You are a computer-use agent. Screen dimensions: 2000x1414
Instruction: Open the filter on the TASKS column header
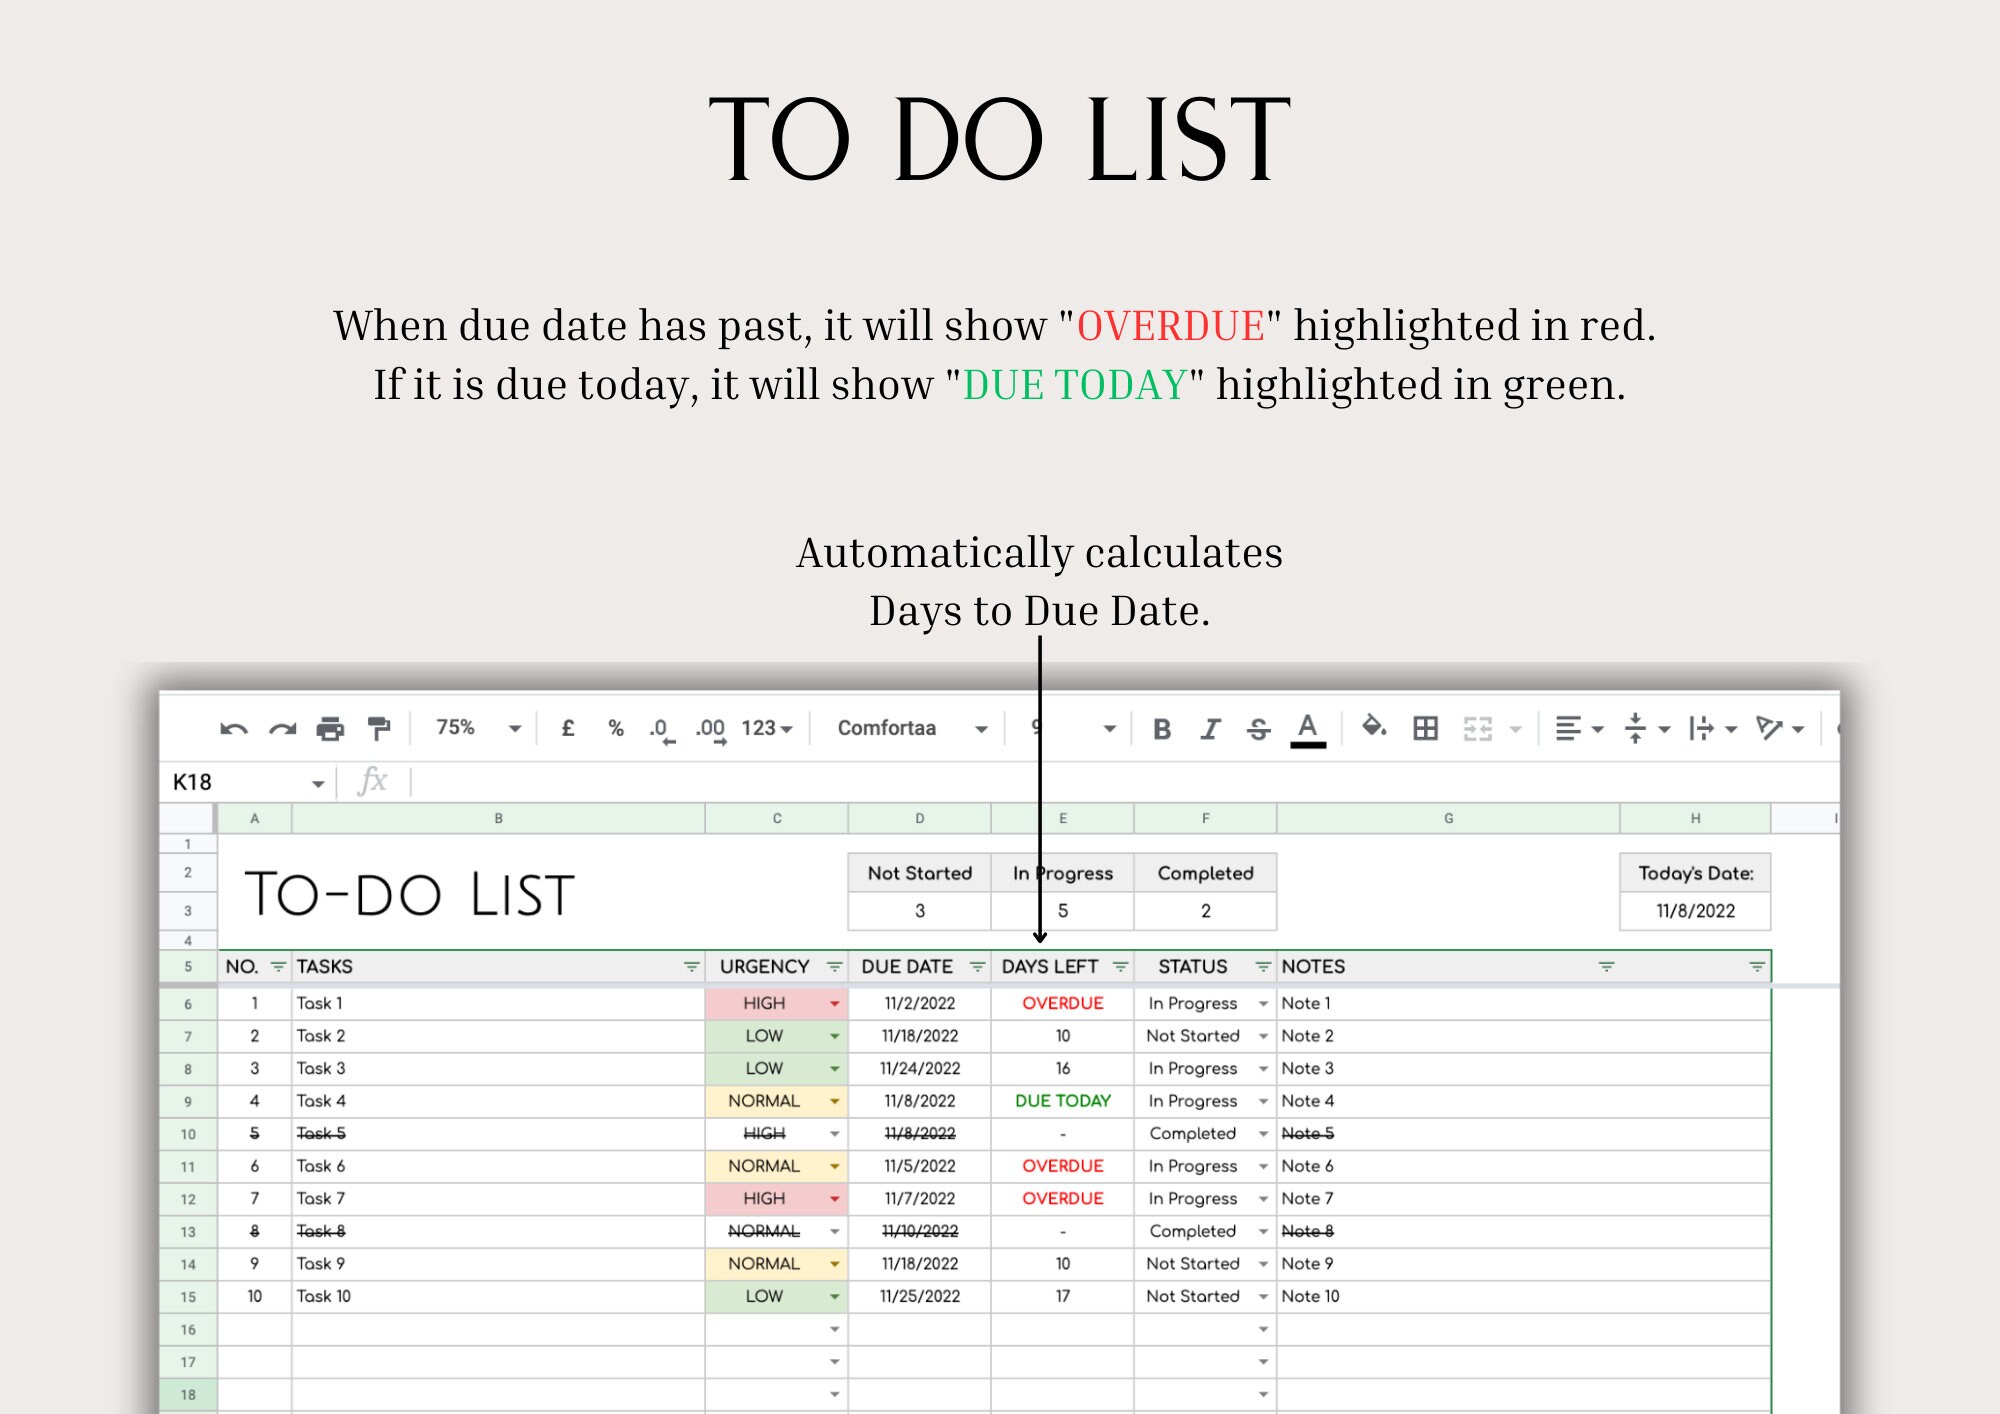[x=690, y=966]
